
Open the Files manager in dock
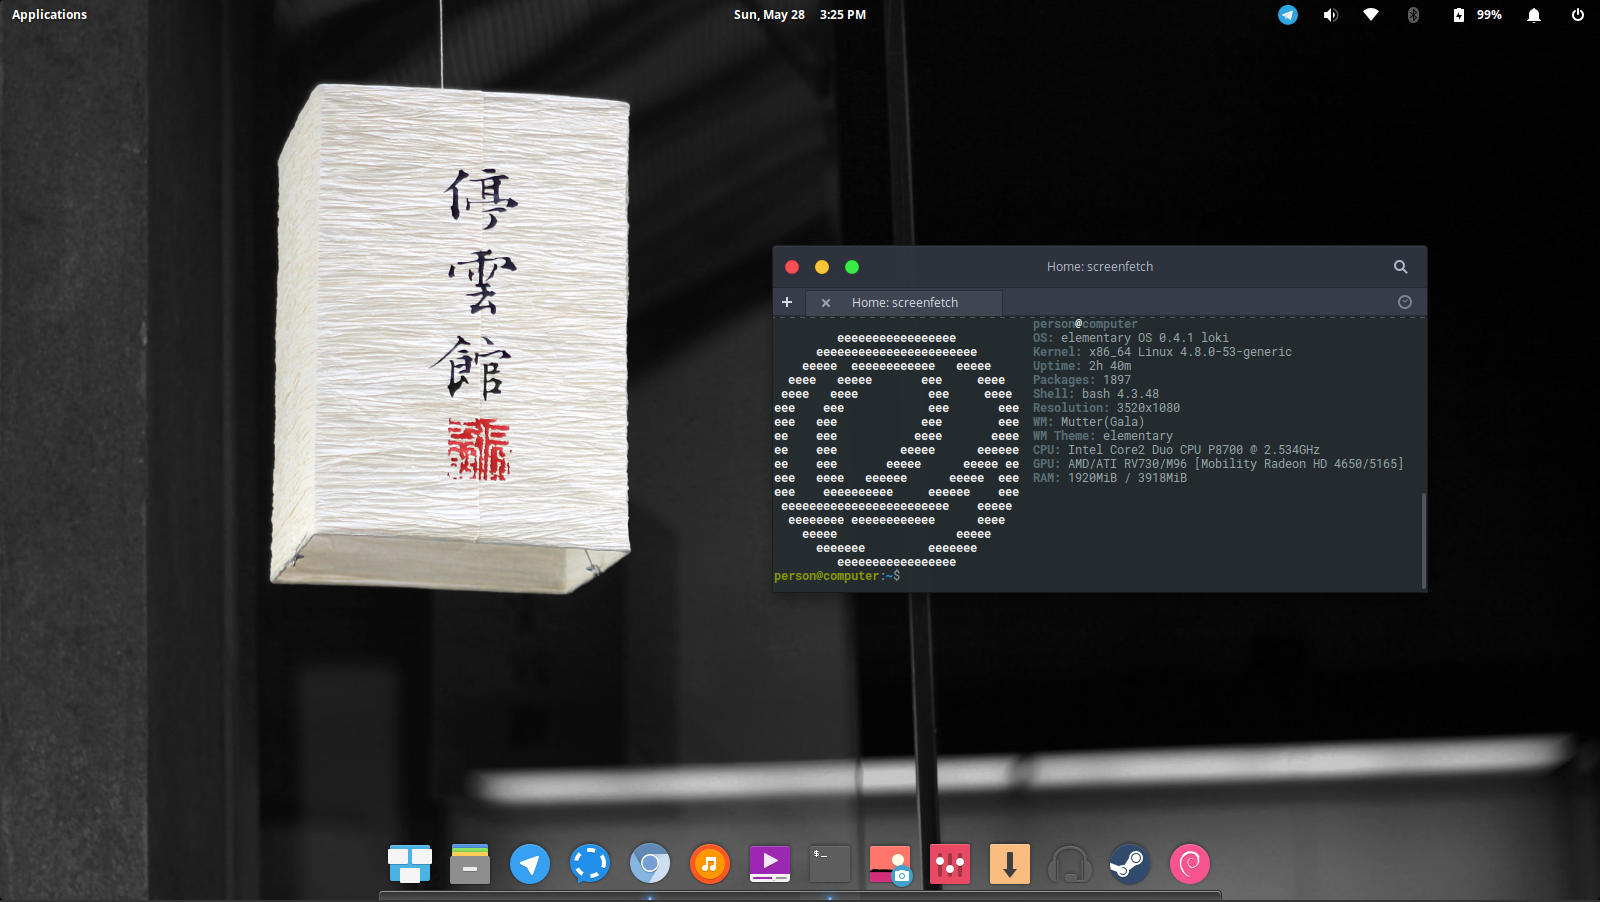[x=470, y=864]
